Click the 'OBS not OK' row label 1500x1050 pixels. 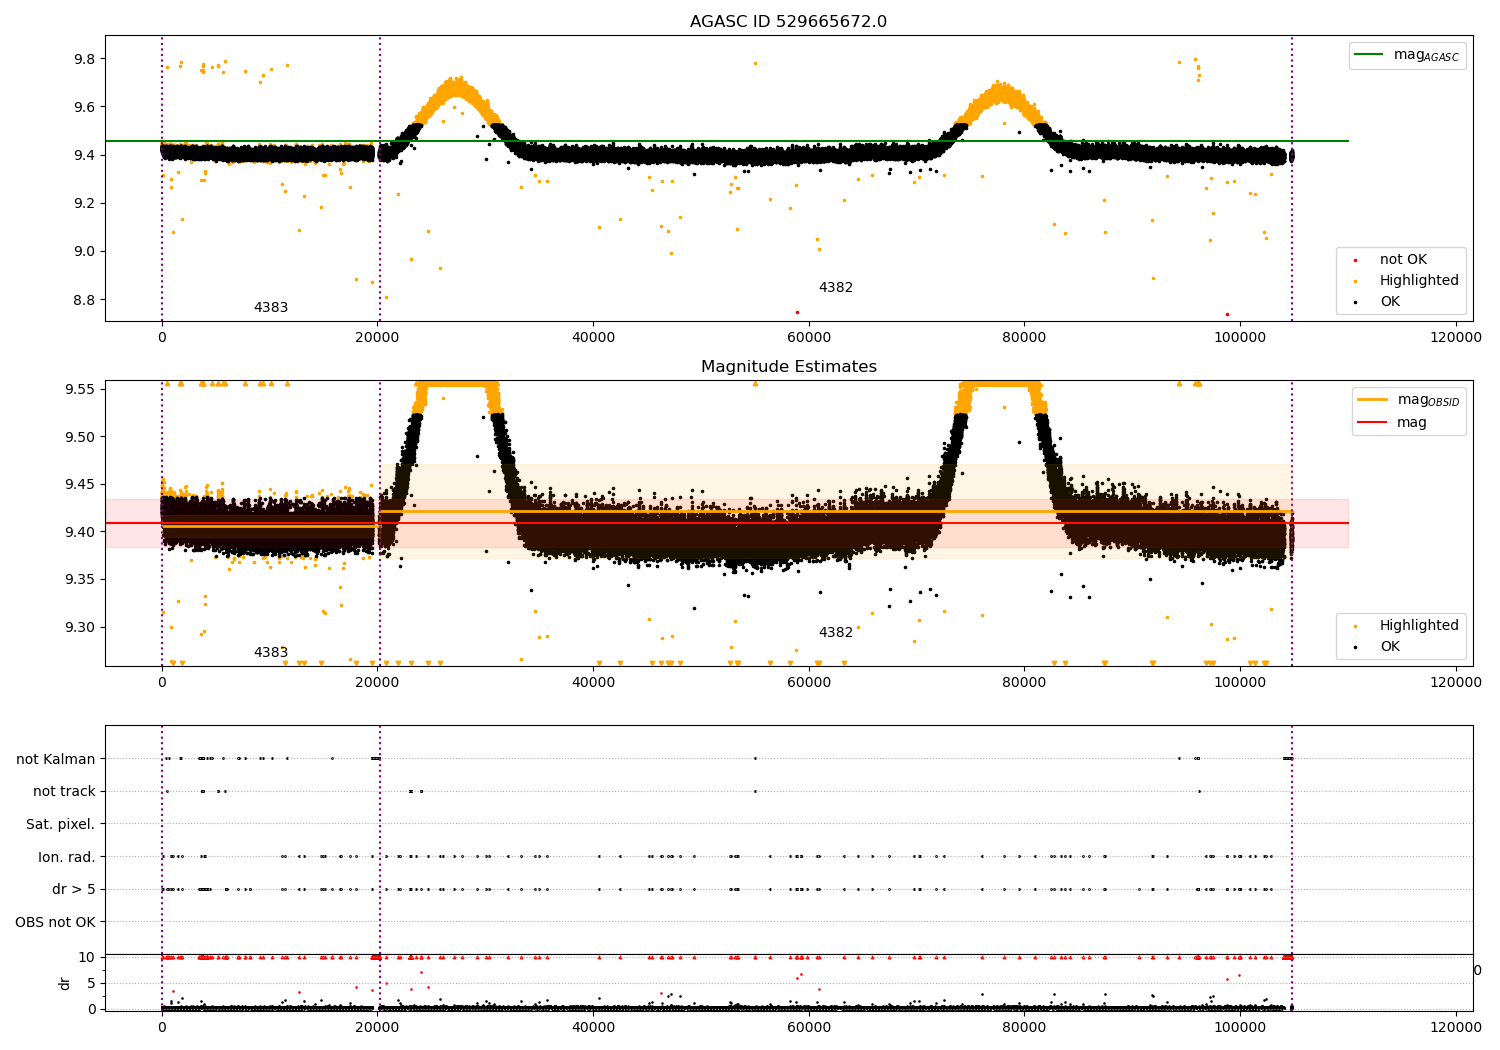(x=55, y=922)
